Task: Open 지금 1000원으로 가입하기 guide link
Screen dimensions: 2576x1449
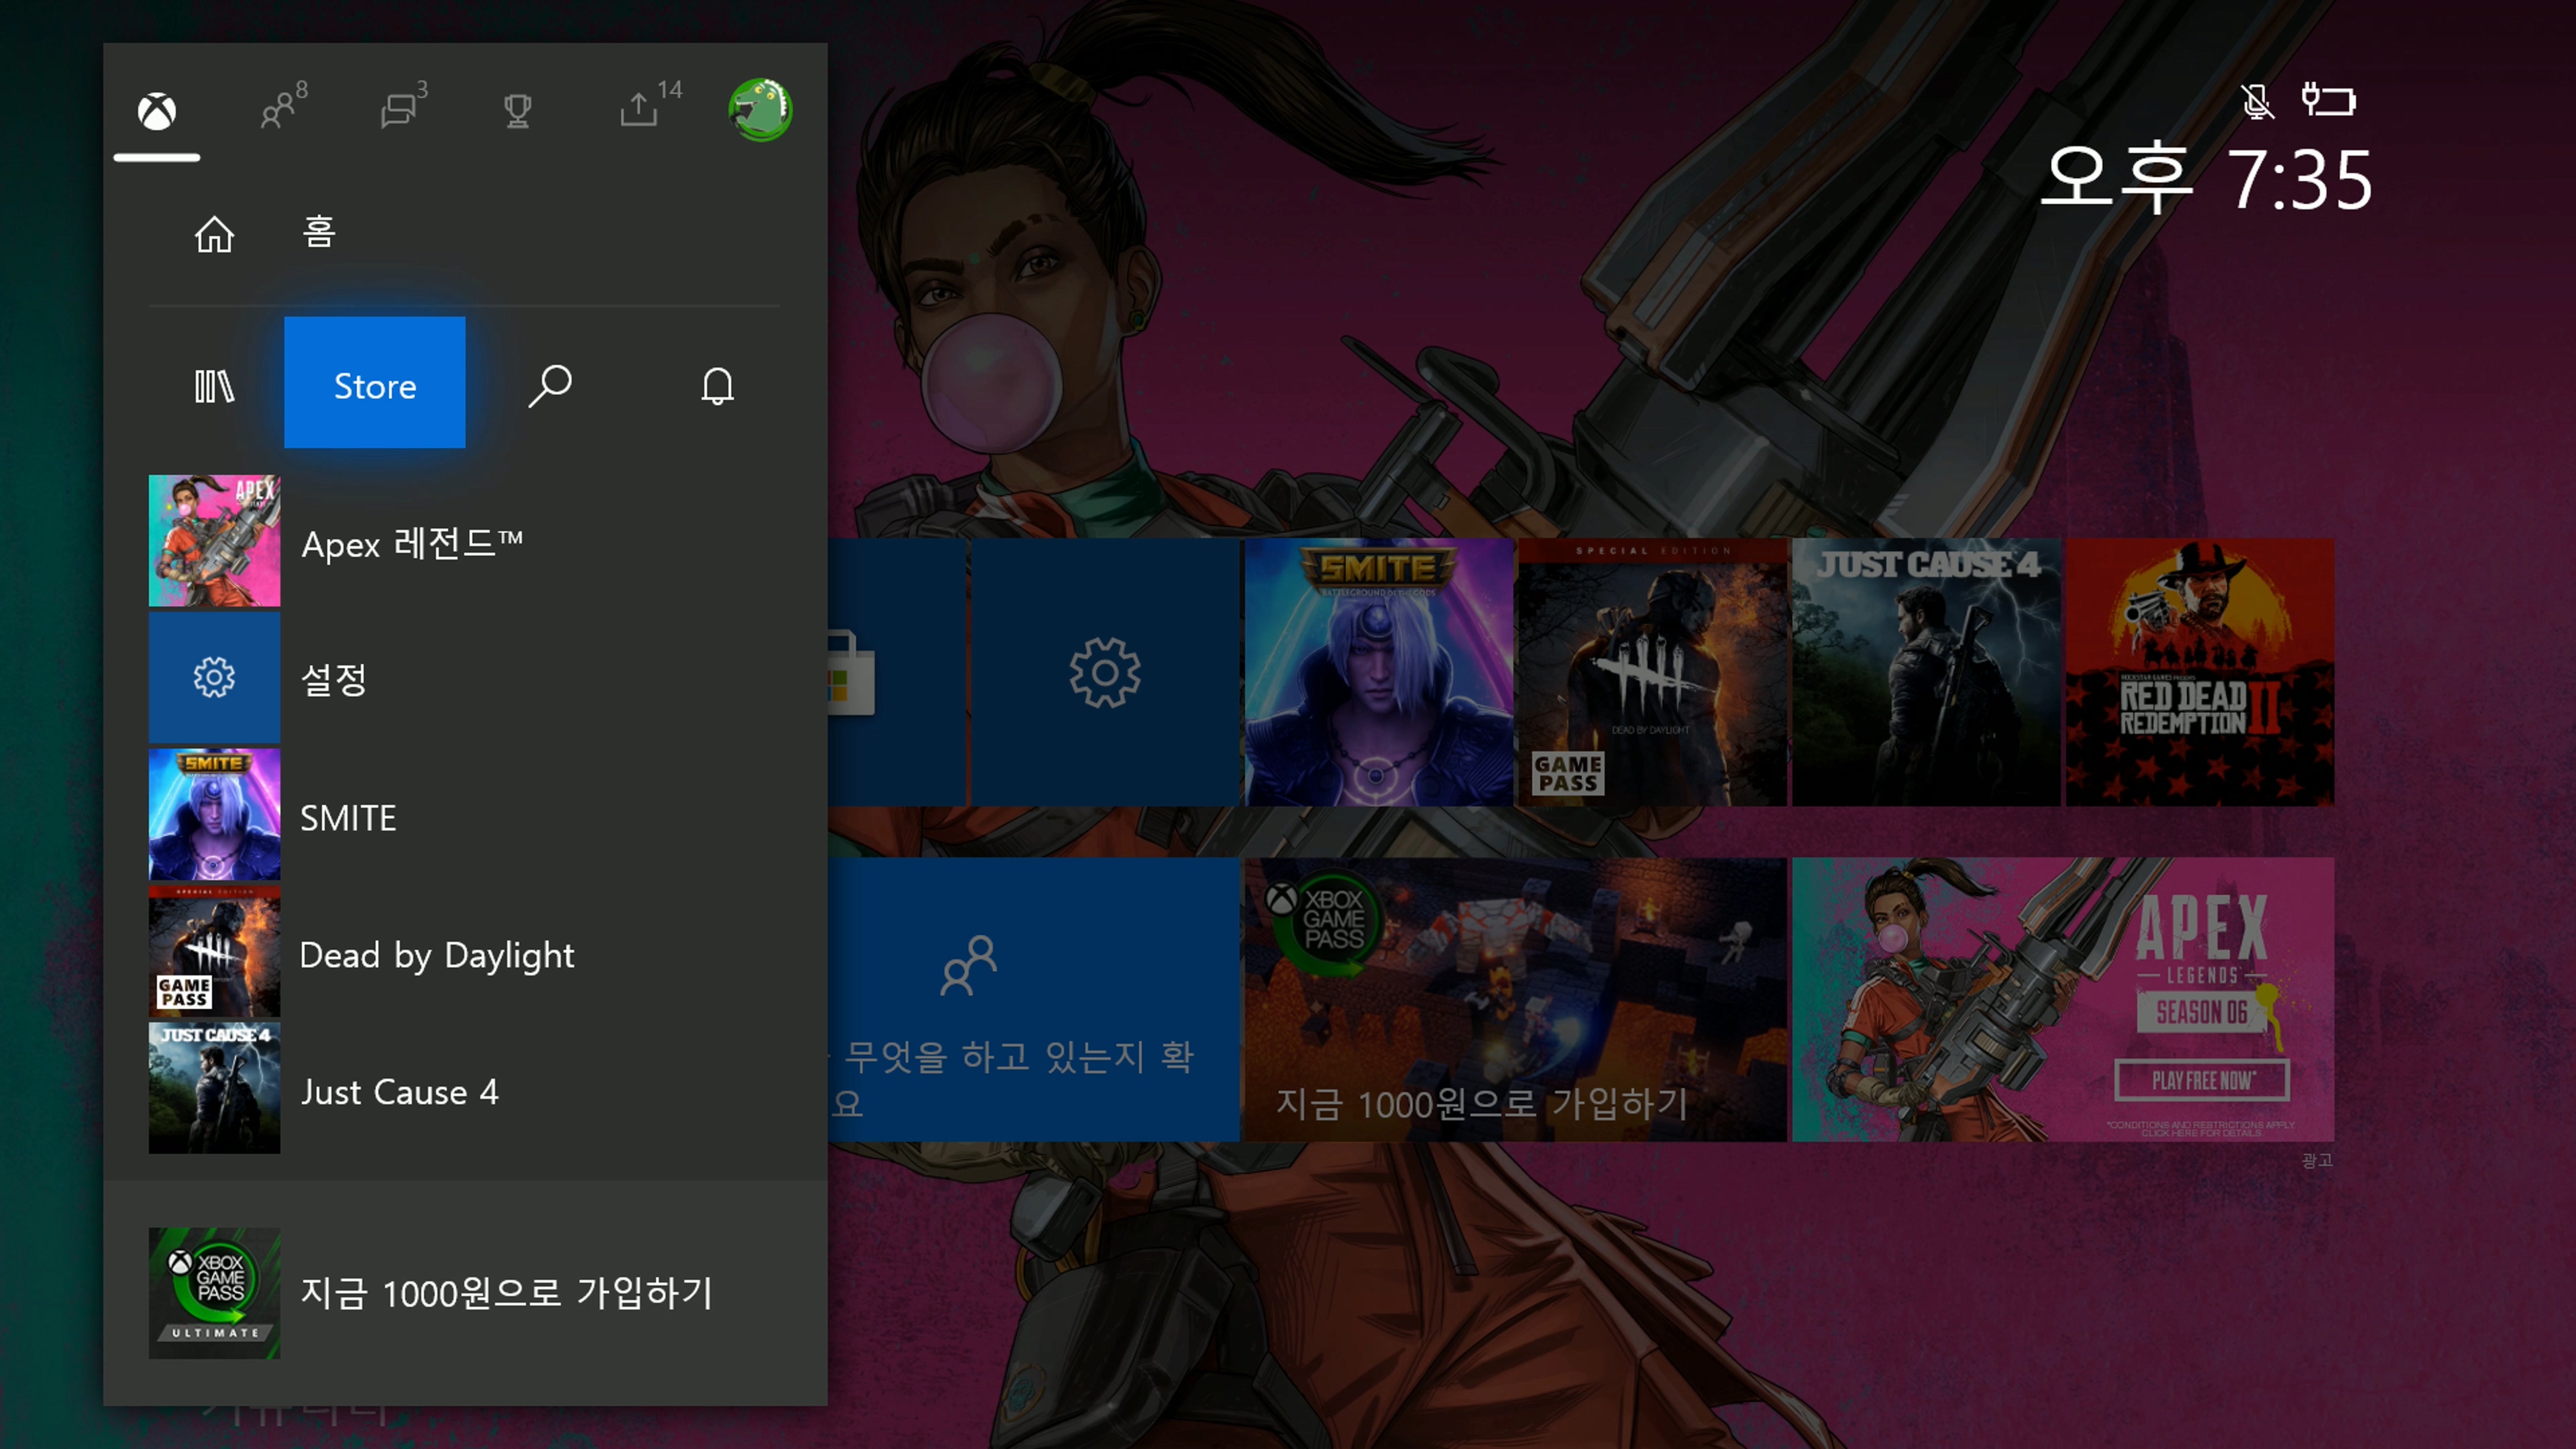Action: (507, 1293)
